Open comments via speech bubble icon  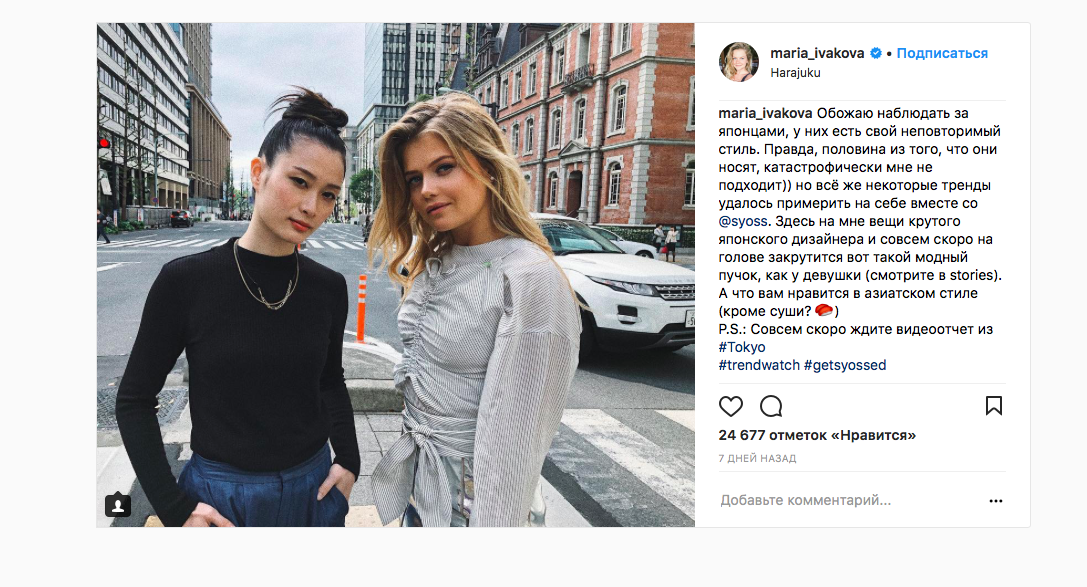coord(771,406)
